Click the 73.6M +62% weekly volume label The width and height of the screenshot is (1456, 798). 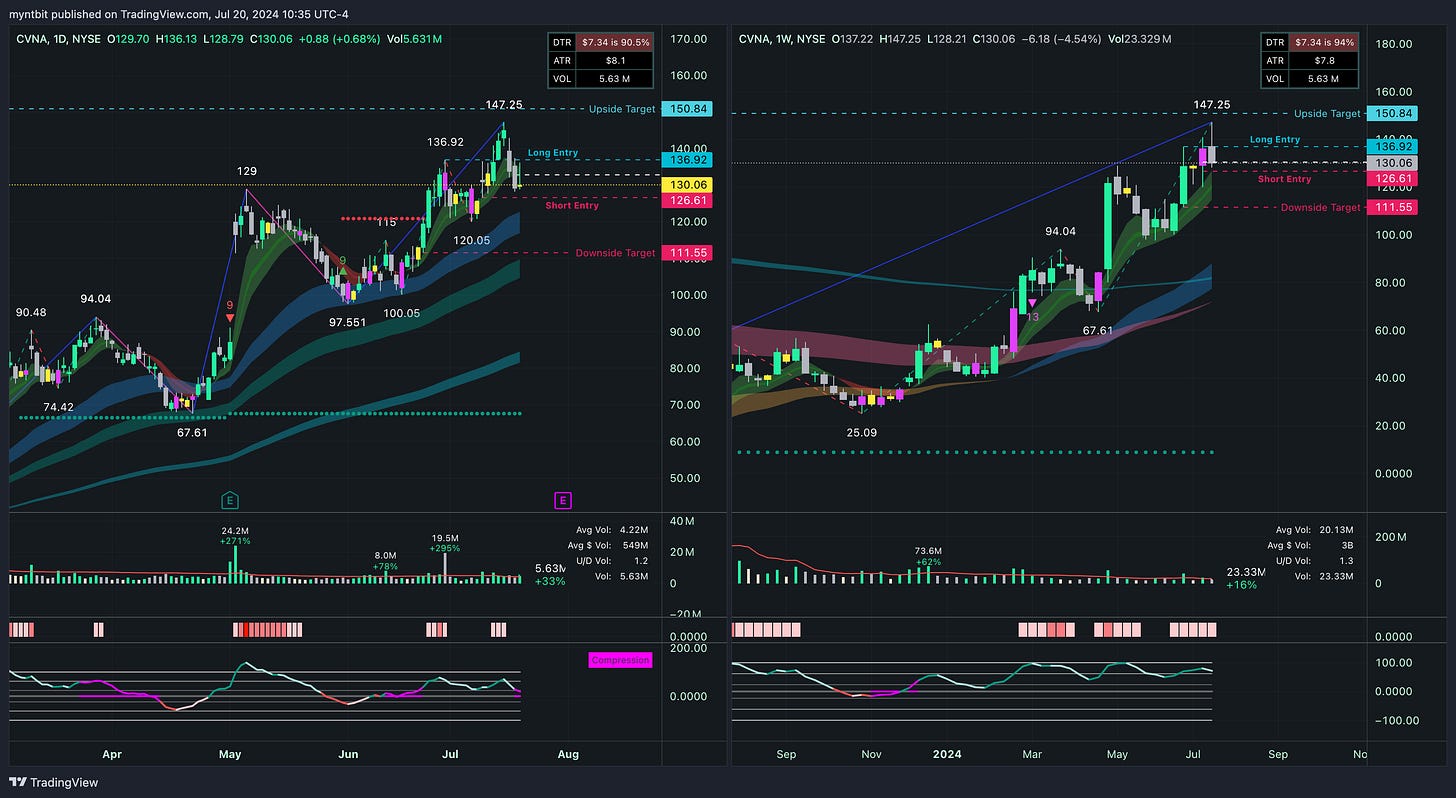point(929,556)
